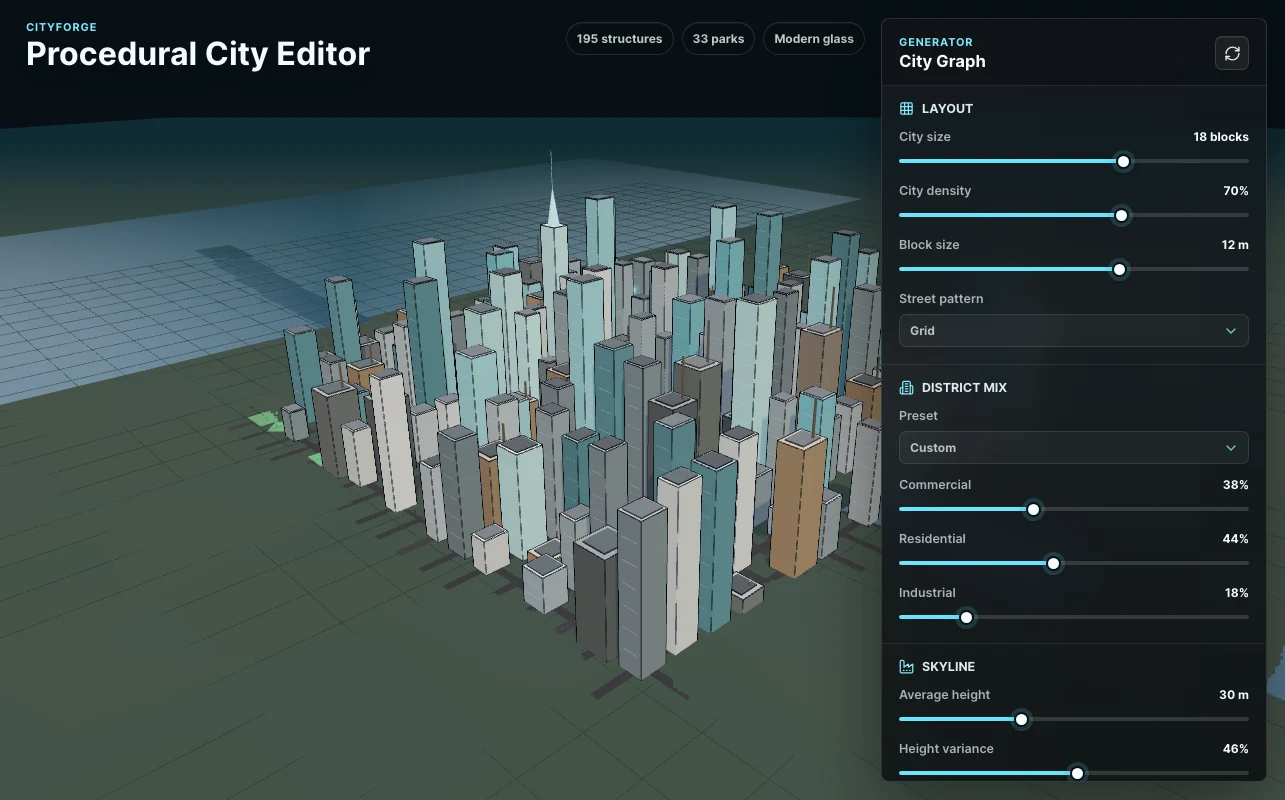Viewport: 1285px width, 800px height.
Task: Click the 18 blocks value
Action: [x=1221, y=137]
